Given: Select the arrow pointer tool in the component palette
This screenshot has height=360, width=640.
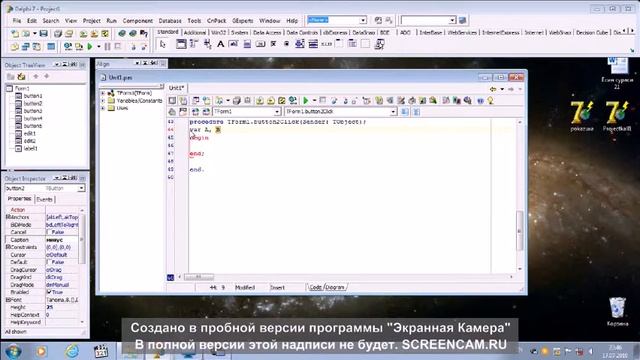Looking at the screenshot, I should pyautogui.click(x=163, y=44).
